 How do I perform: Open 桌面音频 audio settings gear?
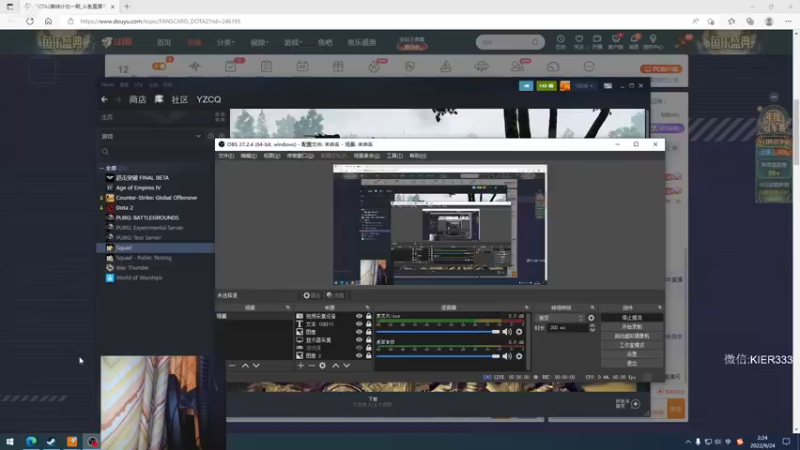click(x=519, y=356)
